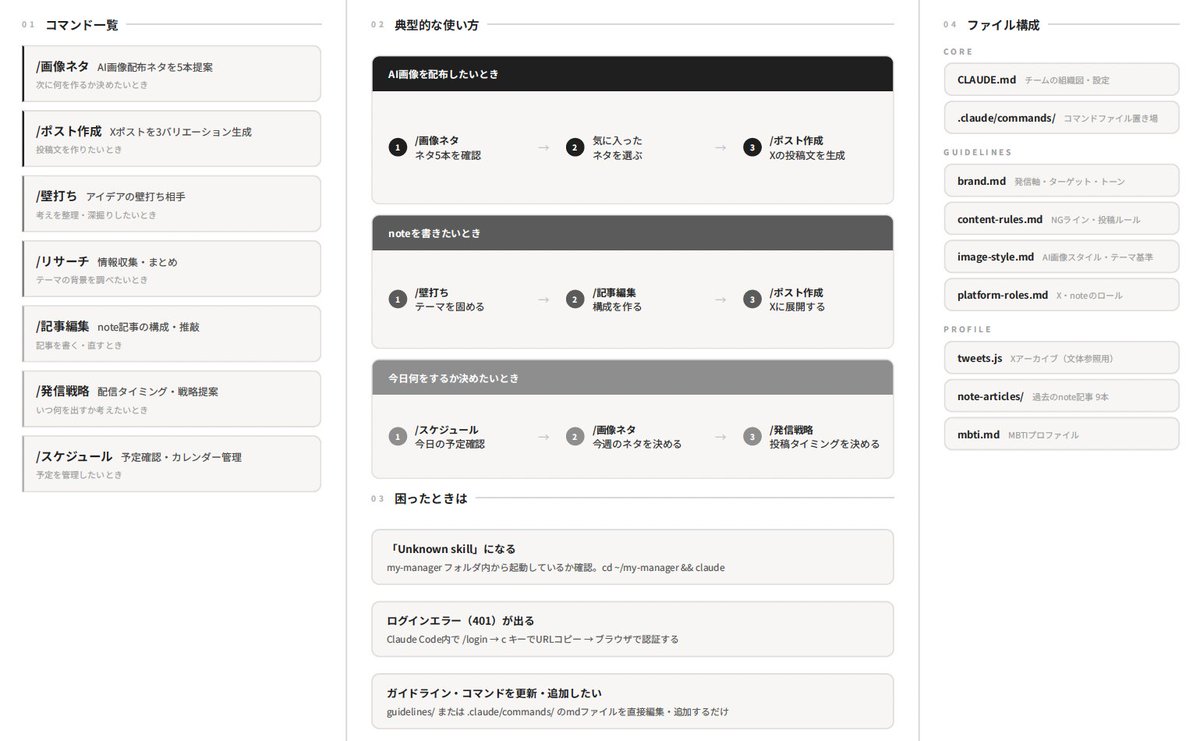Select the /発信戦略 command card with 配信タイミング・戦略提案
1200x741 pixels.
click(172, 398)
